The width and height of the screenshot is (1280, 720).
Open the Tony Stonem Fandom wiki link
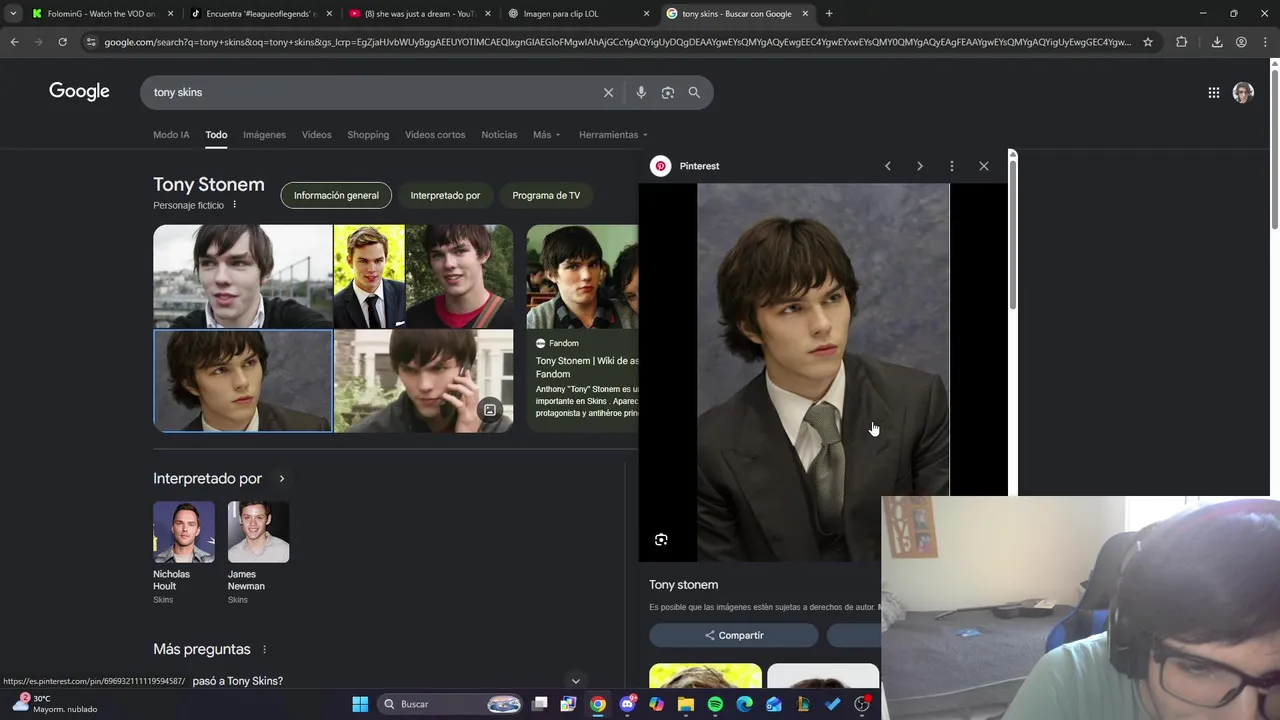click(587, 367)
